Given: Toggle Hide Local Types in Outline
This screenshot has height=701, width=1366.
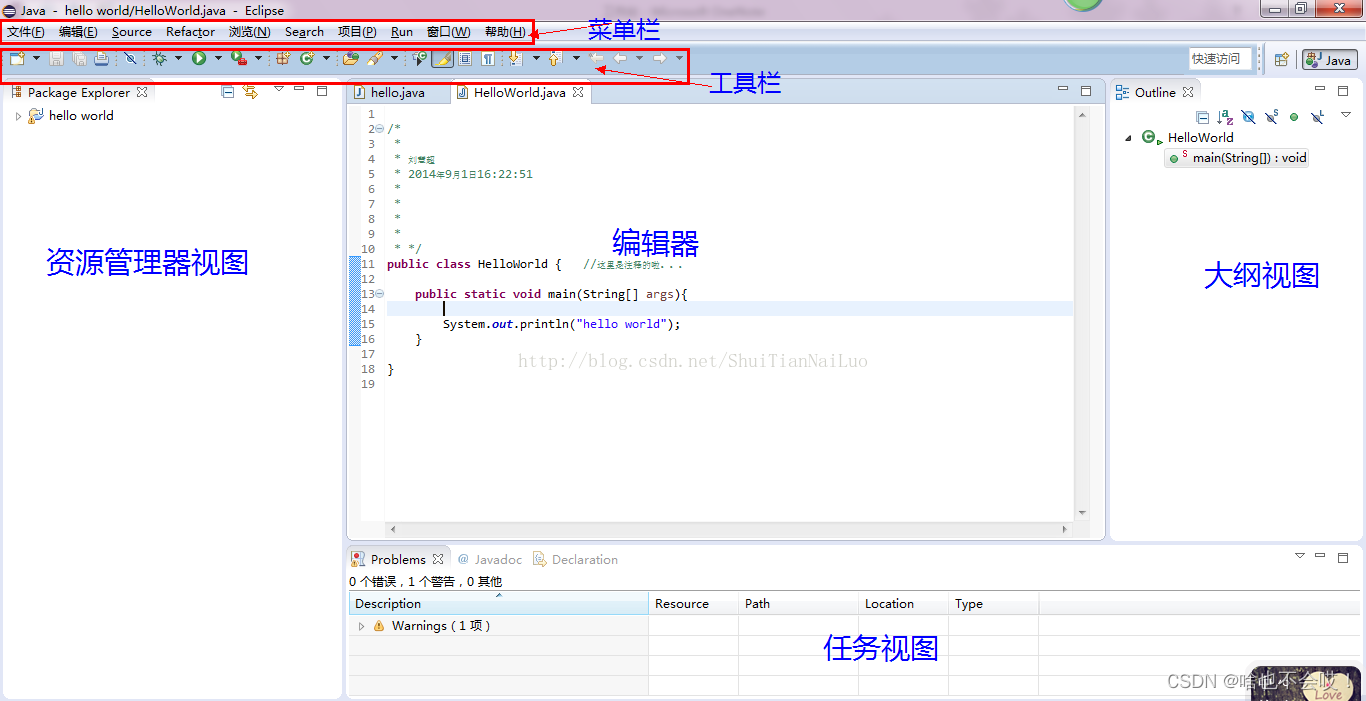Looking at the screenshot, I should (1317, 116).
